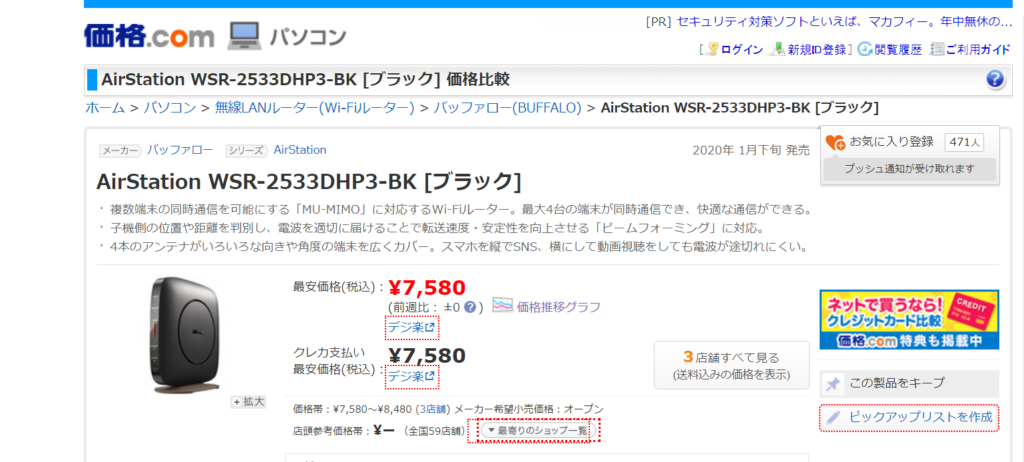Expand the 最寄りのショップ一覧 dropdown
The image size is (1024, 462).
(537, 431)
